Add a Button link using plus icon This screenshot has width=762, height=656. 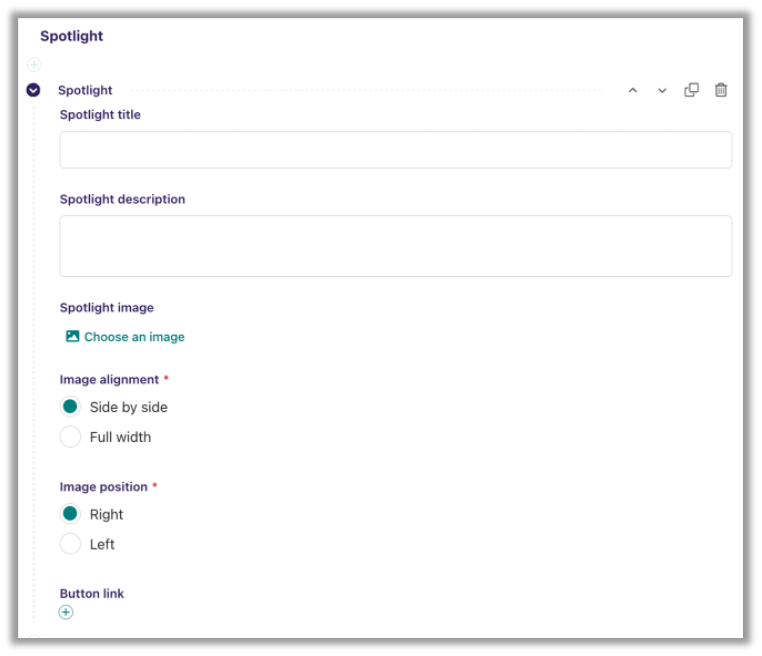click(66, 612)
